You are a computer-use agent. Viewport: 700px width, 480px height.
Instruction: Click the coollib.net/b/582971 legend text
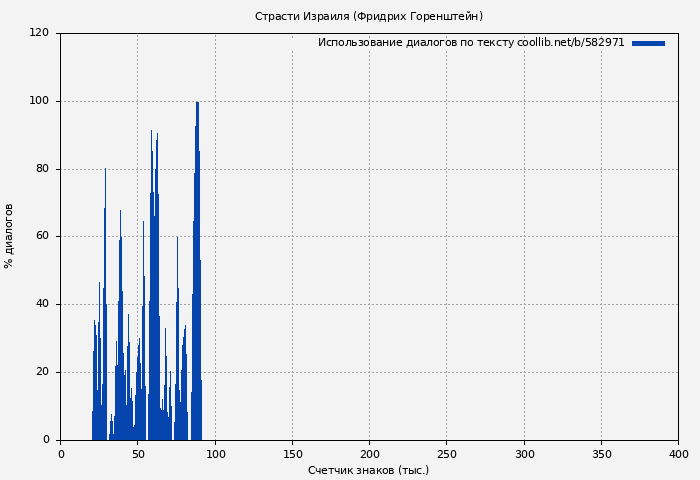(570, 43)
